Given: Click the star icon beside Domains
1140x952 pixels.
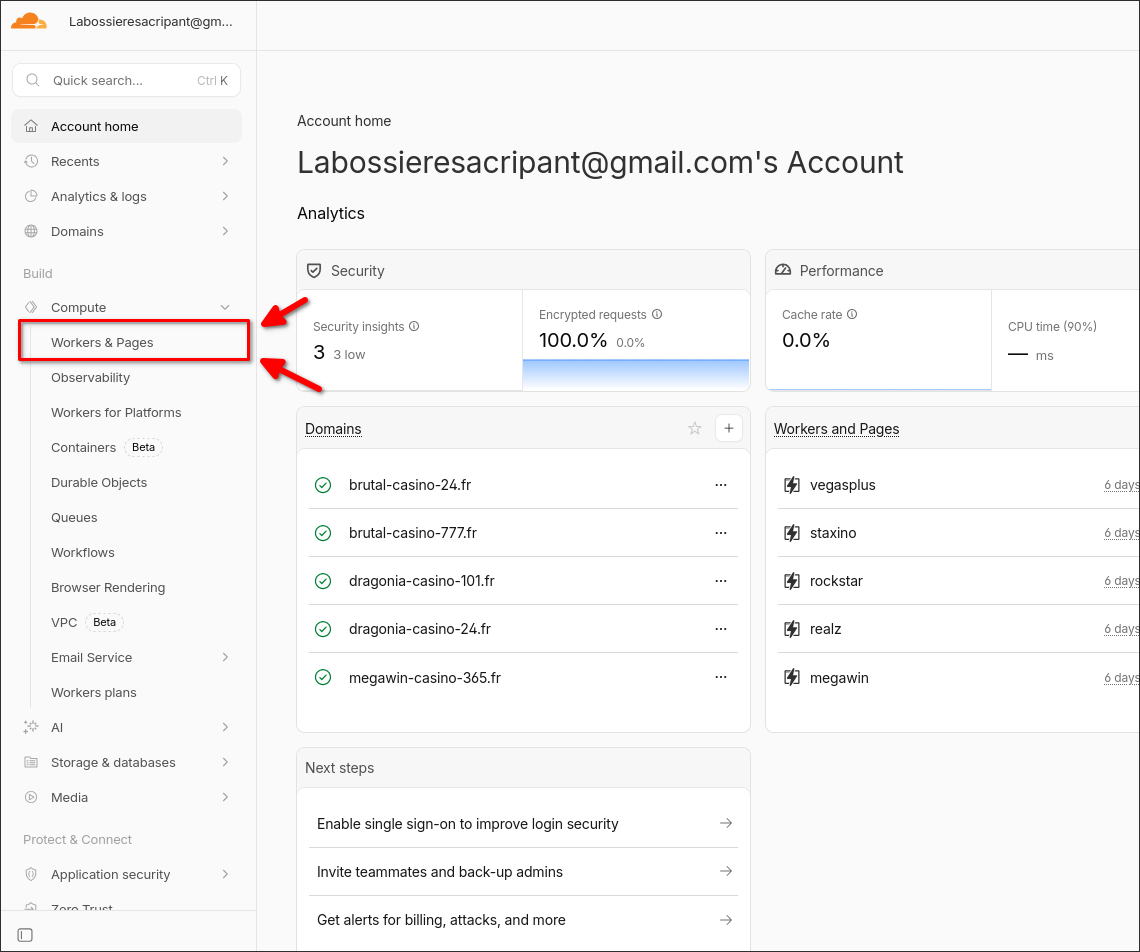Looking at the screenshot, I should [695, 429].
